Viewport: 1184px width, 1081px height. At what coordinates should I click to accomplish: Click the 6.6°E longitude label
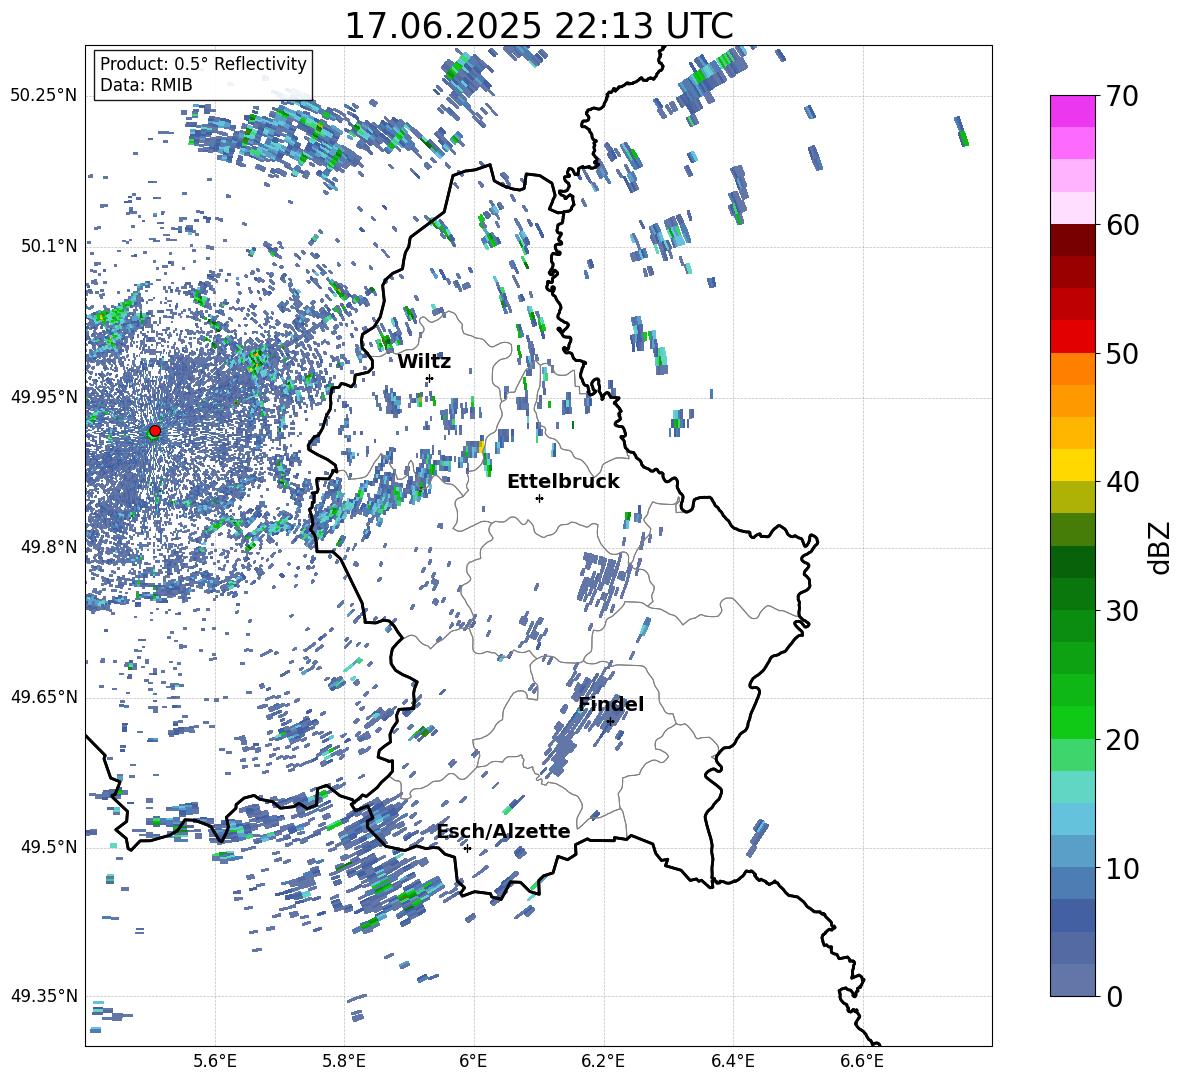(862, 1061)
